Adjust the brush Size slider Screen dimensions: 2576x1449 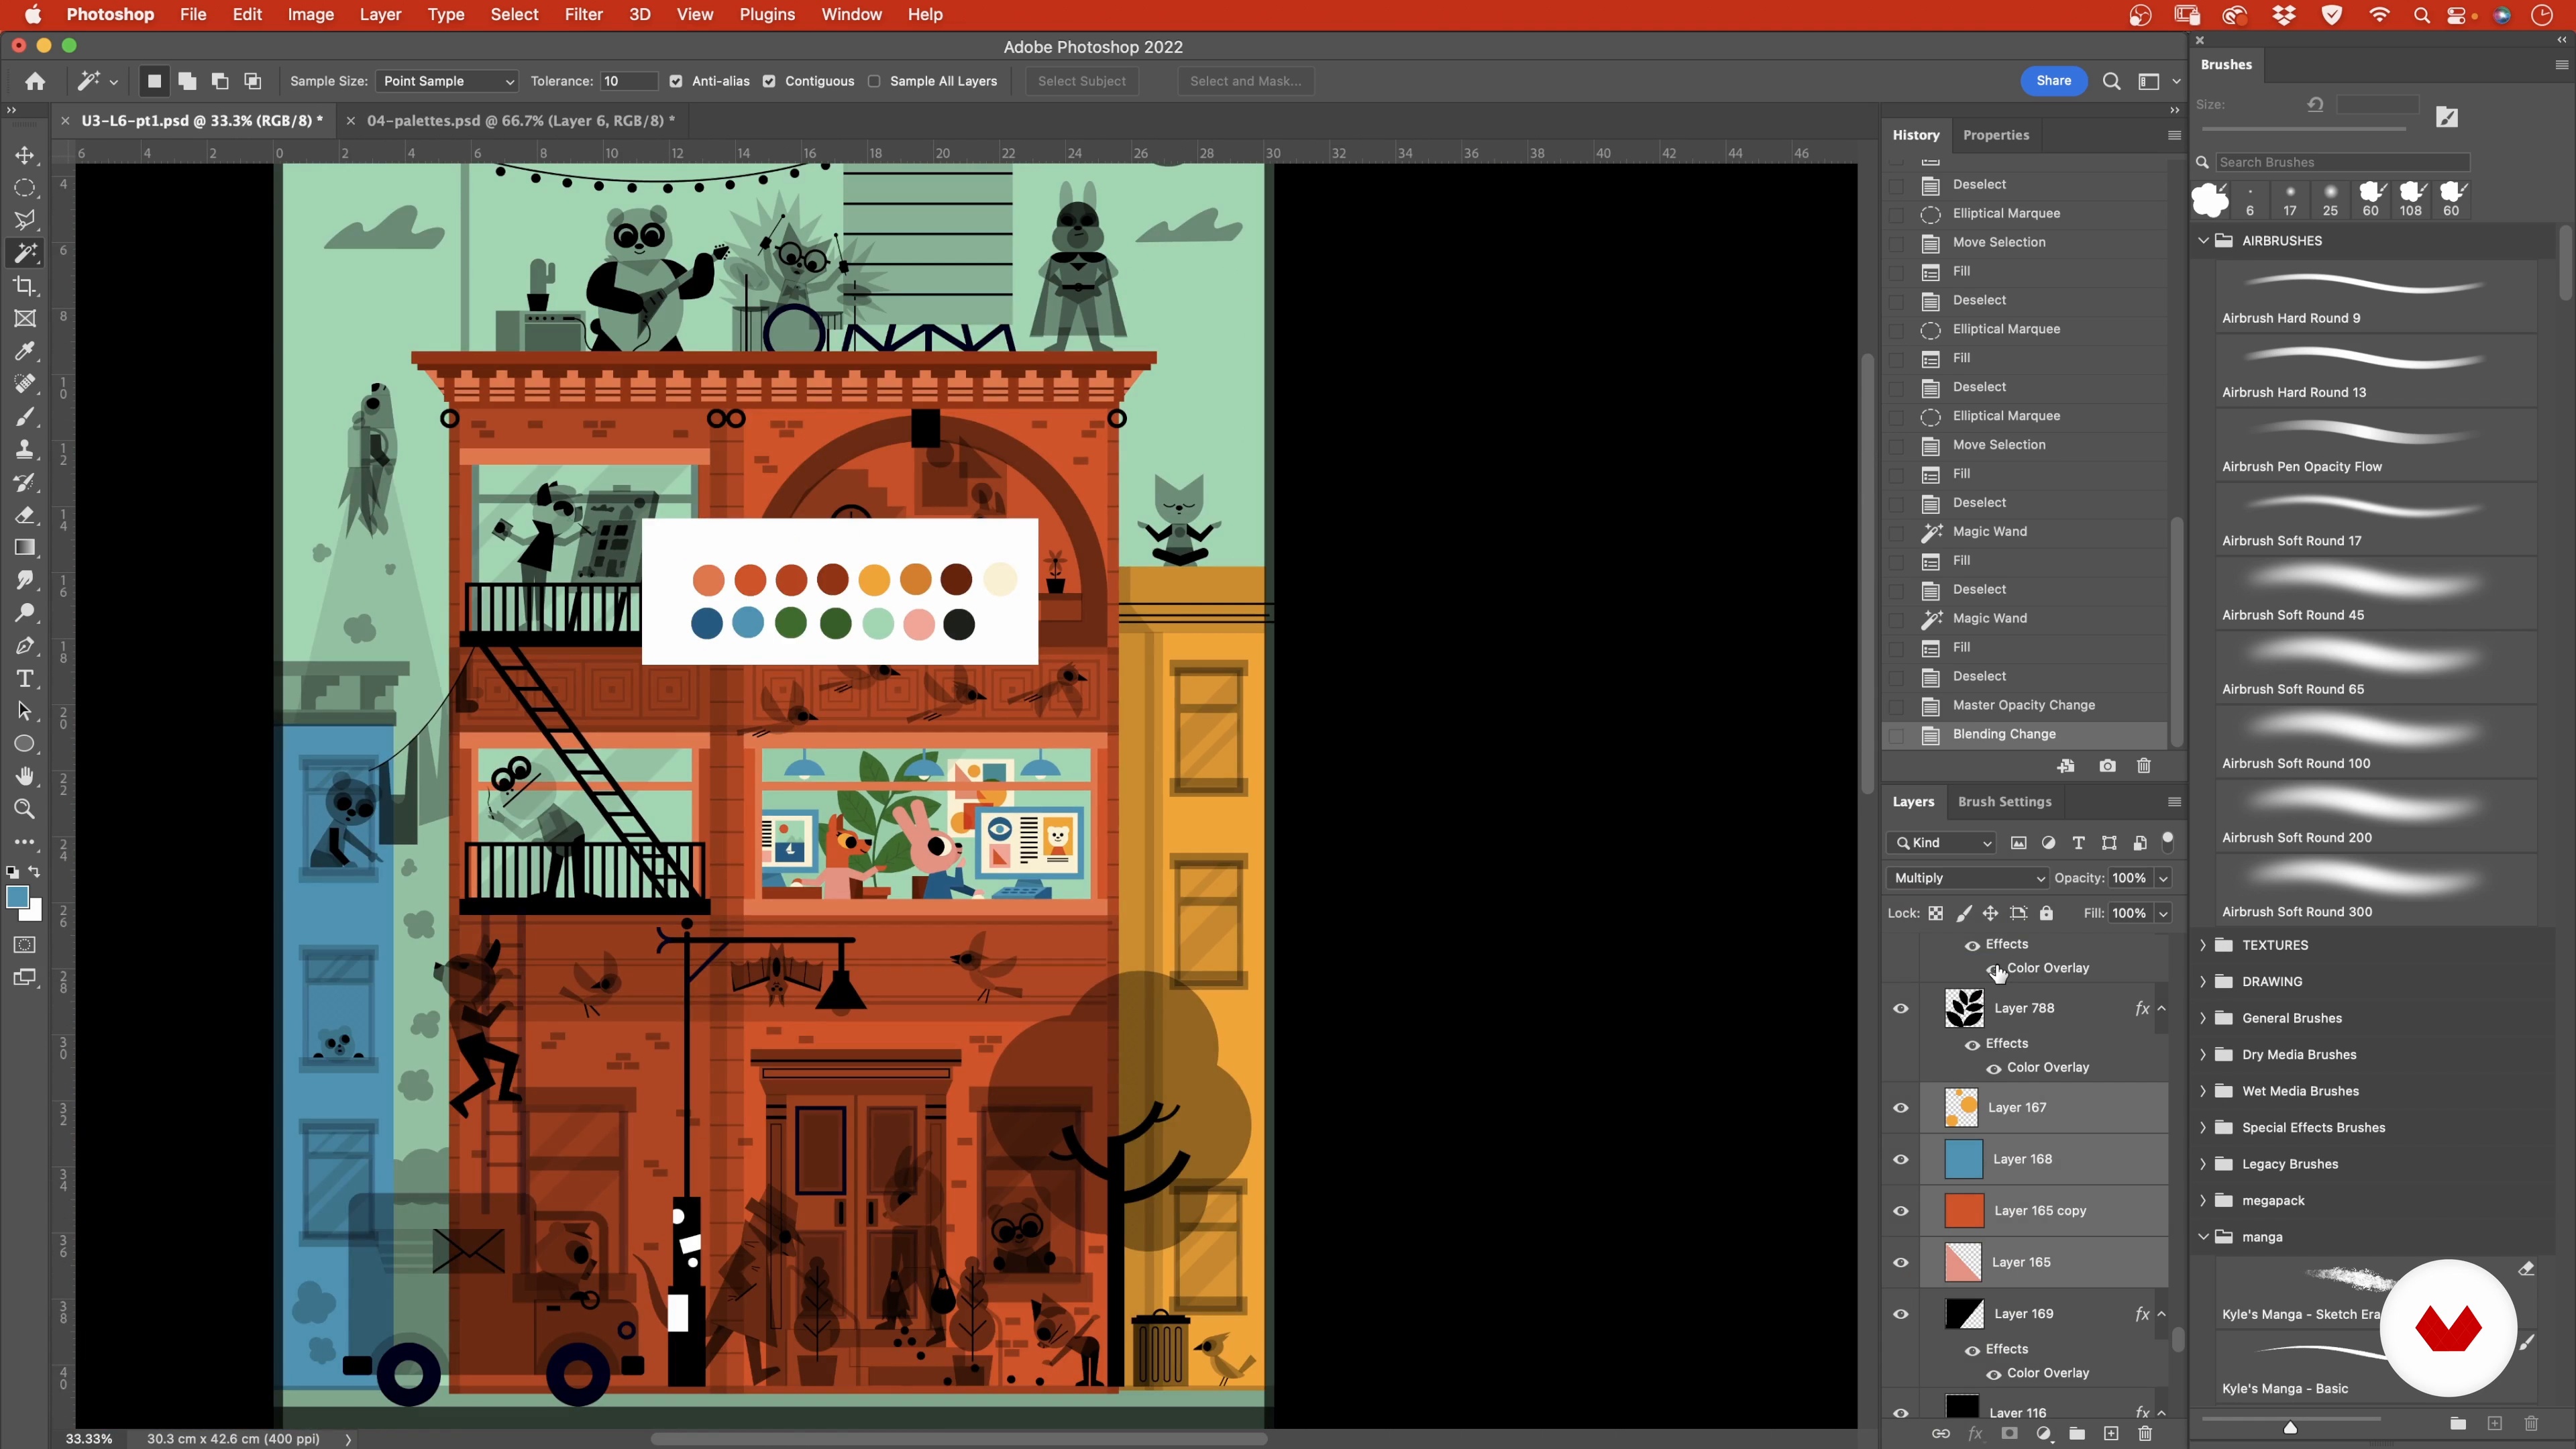(2303, 128)
